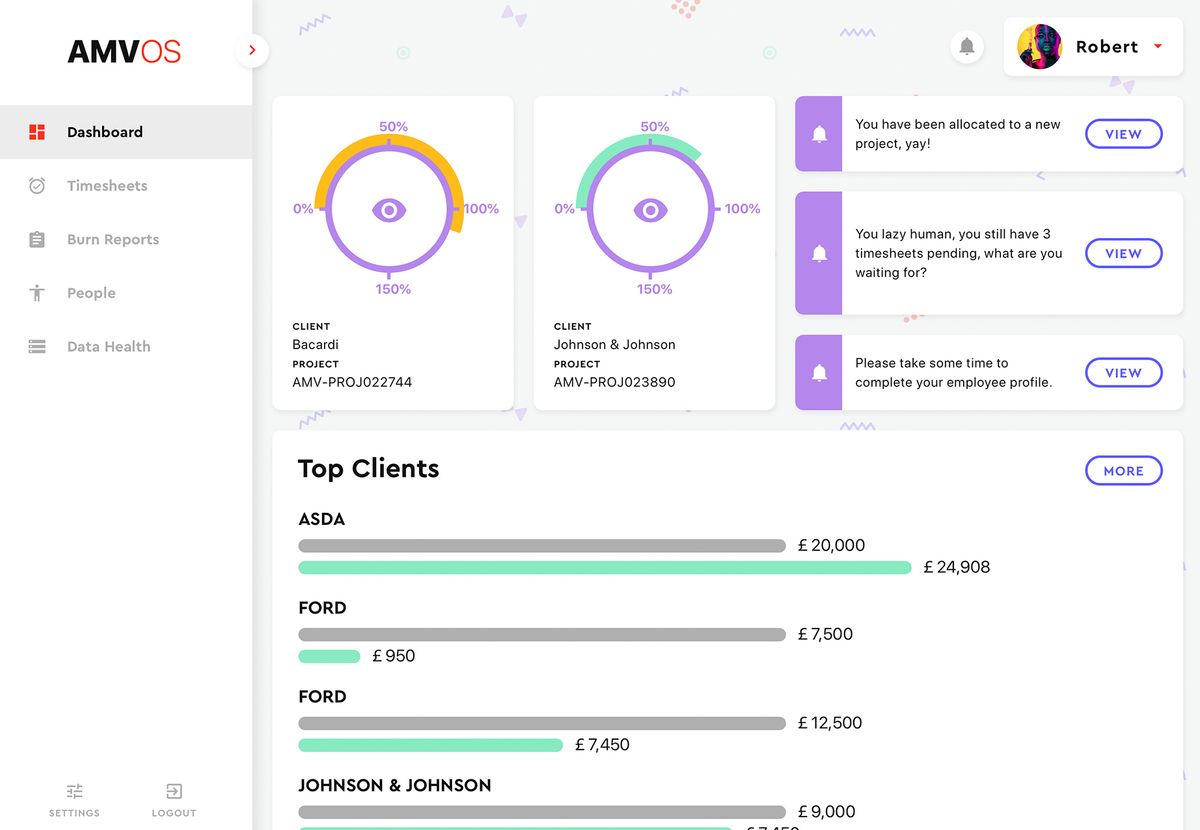Click bell icon on new project notification

pyautogui.click(x=819, y=134)
